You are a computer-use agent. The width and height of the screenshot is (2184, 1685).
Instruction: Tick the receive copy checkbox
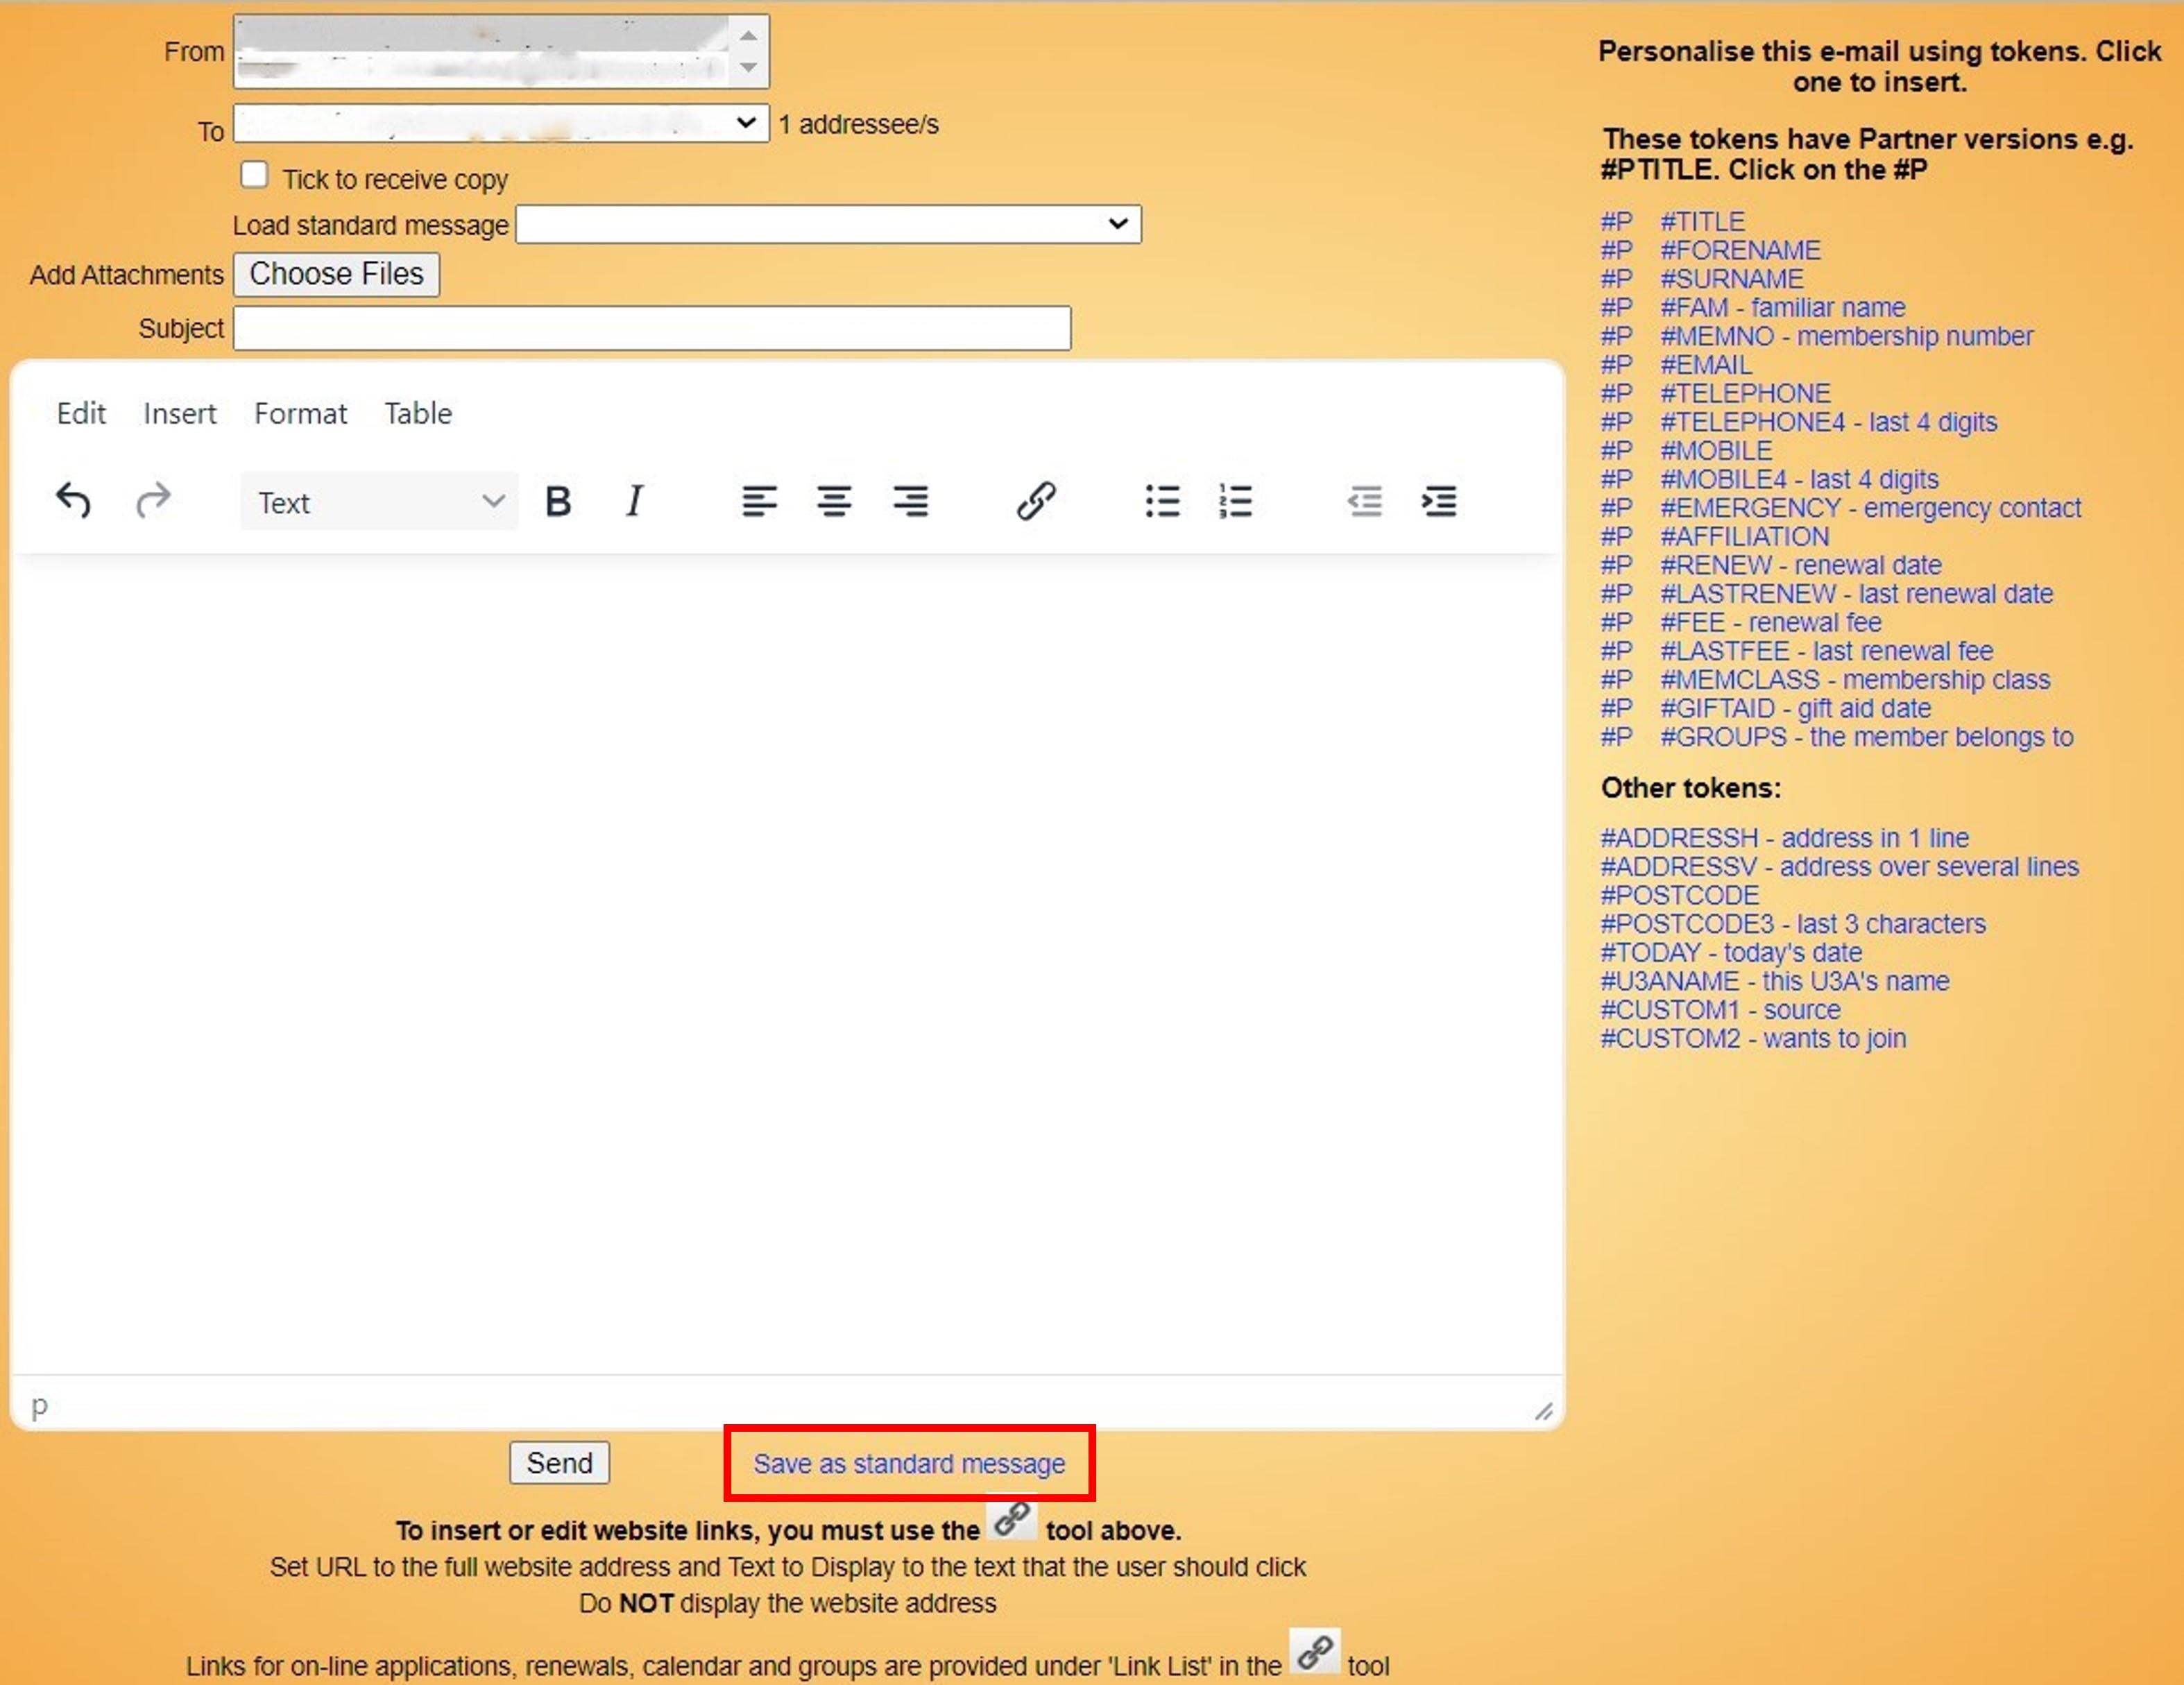click(x=254, y=175)
